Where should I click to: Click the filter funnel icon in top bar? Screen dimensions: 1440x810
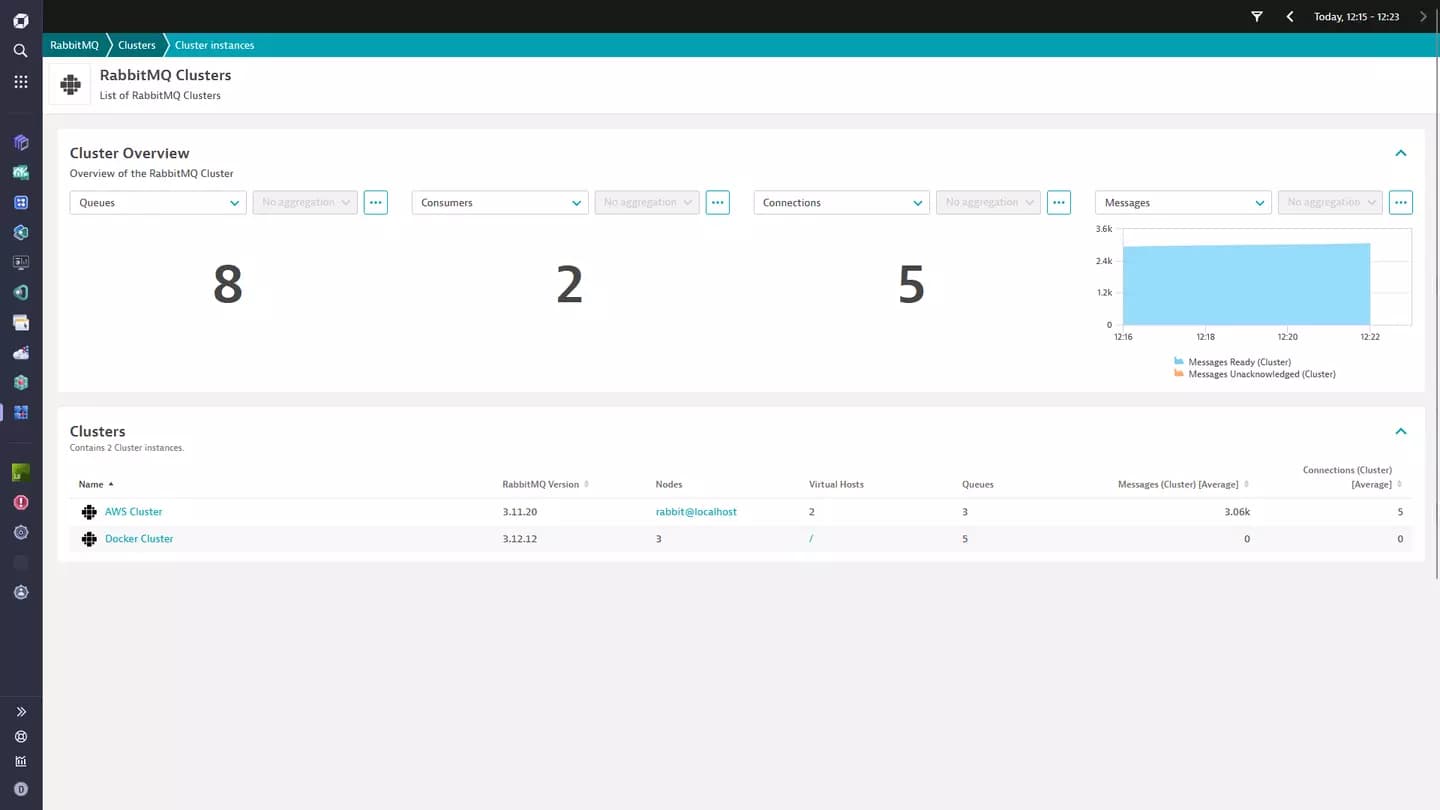(x=1257, y=17)
